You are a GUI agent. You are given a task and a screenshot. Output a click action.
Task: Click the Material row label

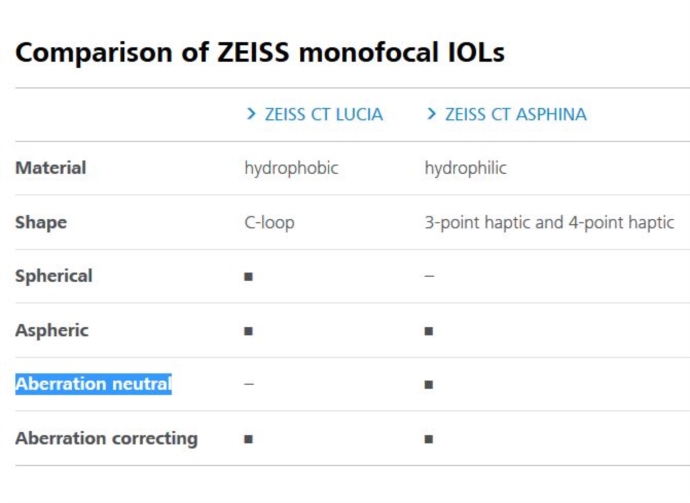coord(51,168)
